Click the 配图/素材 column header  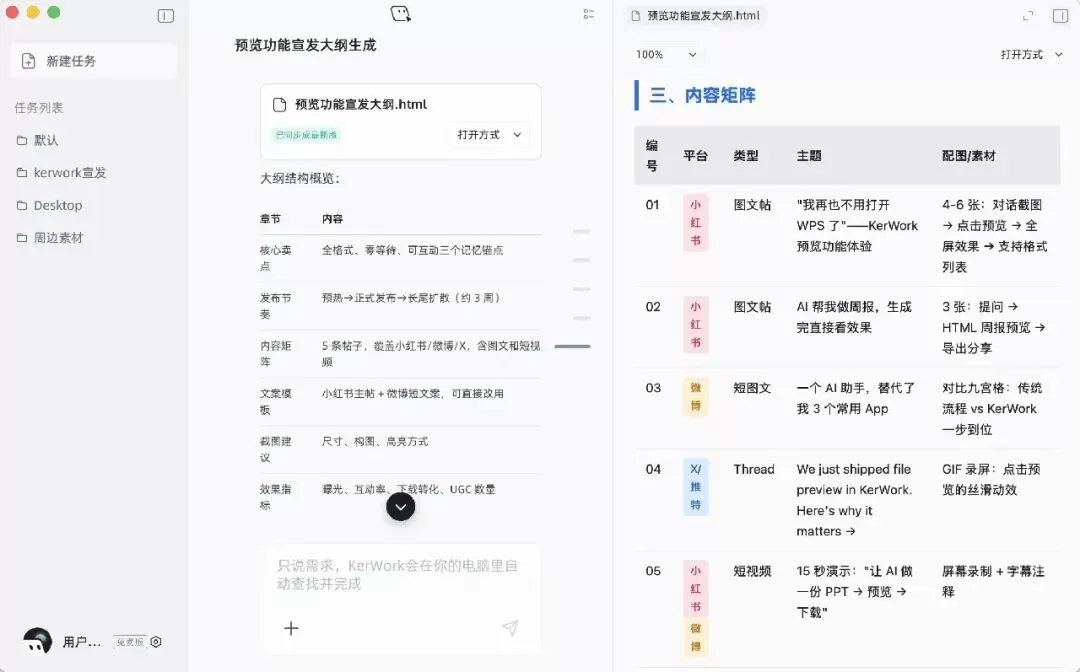tap(968, 156)
